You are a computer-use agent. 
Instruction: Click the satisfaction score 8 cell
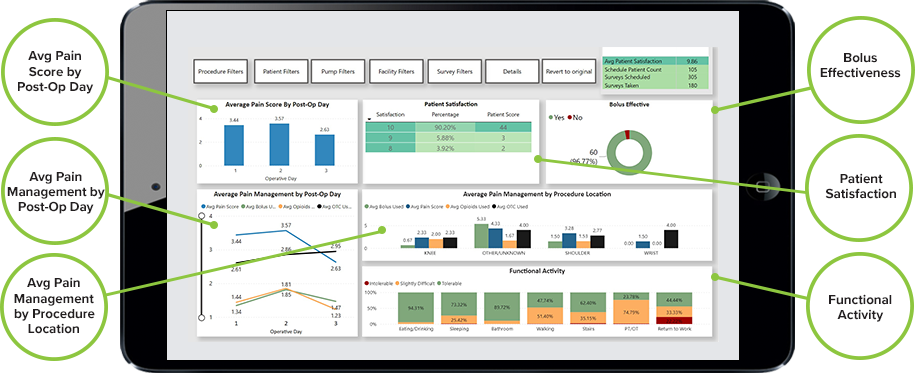click(x=390, y=148)
